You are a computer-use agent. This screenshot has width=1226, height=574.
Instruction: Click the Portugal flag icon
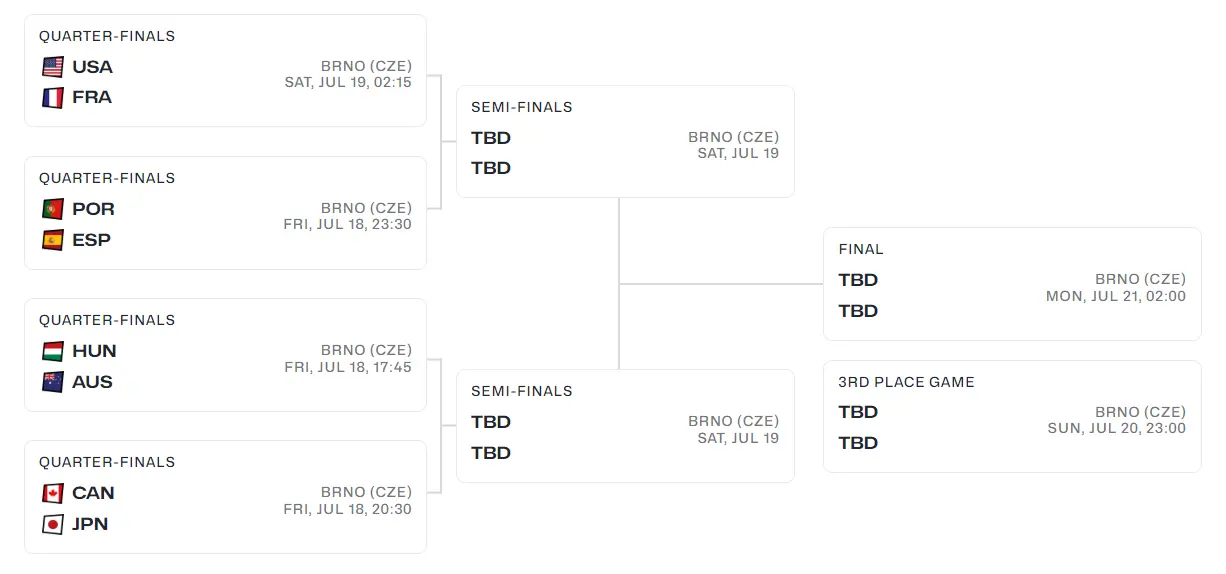click(53, 209)
